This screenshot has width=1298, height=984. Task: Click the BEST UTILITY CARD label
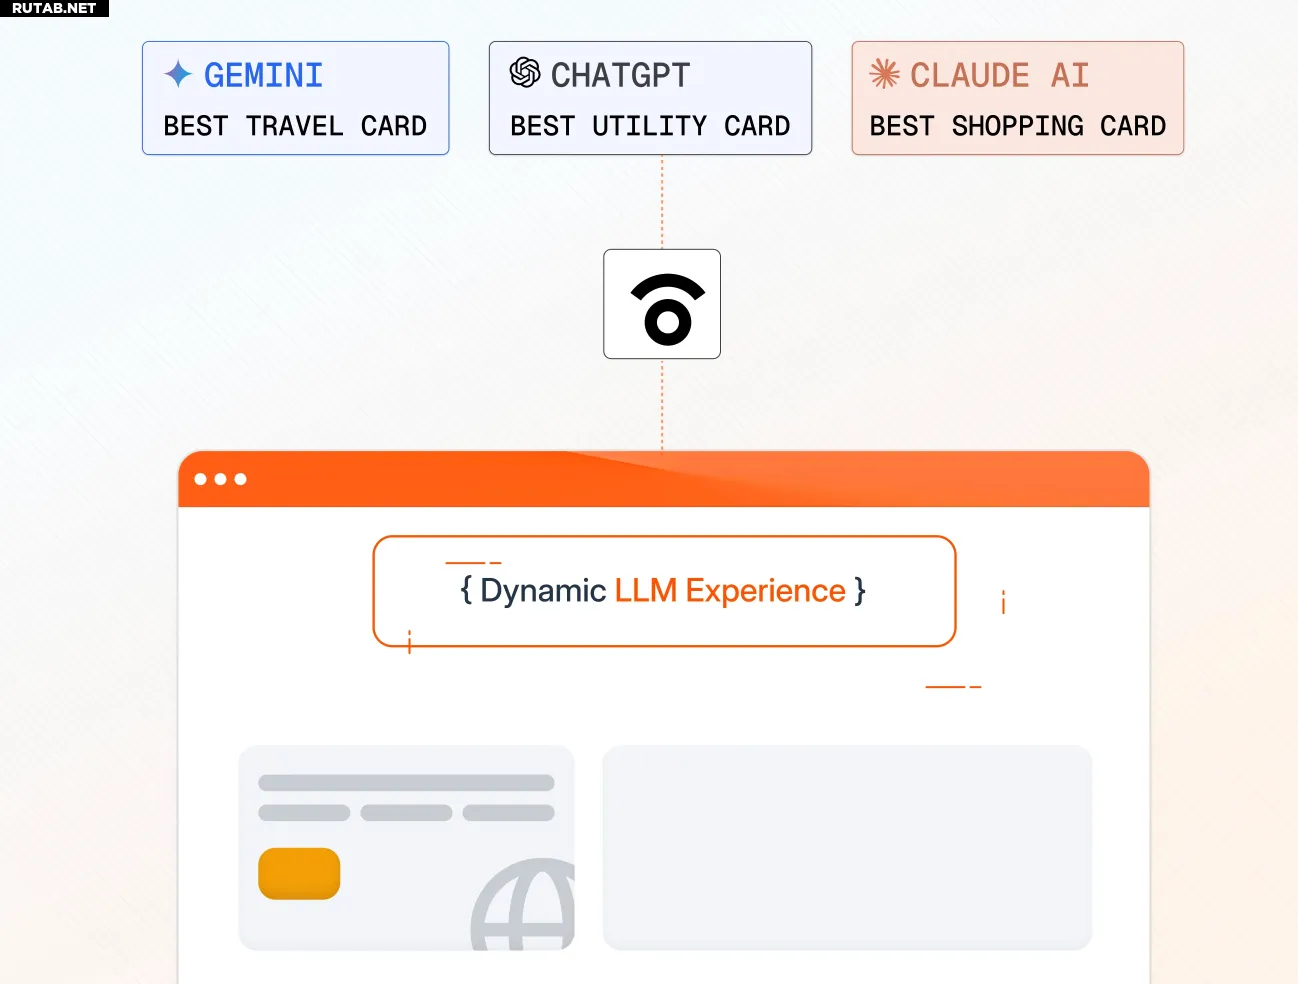(x=650, y=126)
